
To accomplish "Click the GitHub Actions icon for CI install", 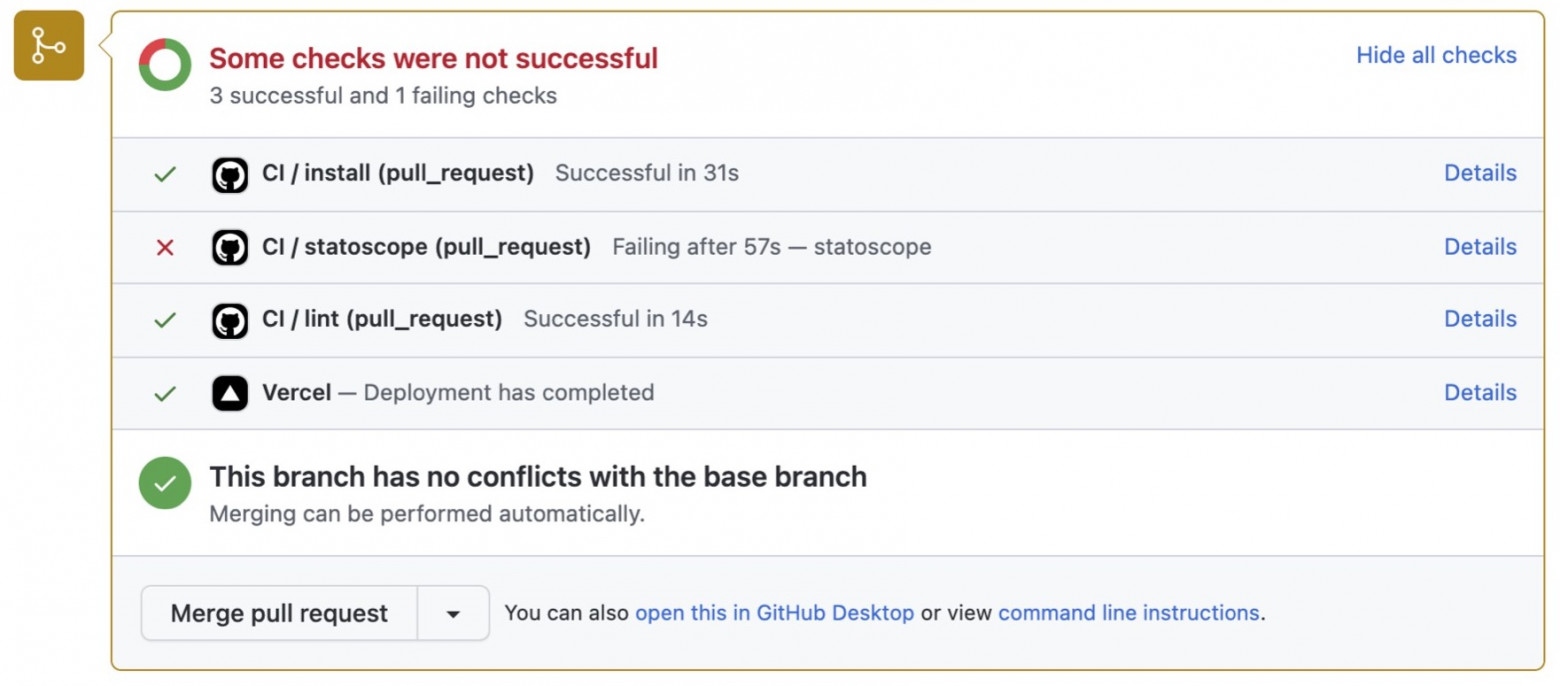I will click(230, 172).
